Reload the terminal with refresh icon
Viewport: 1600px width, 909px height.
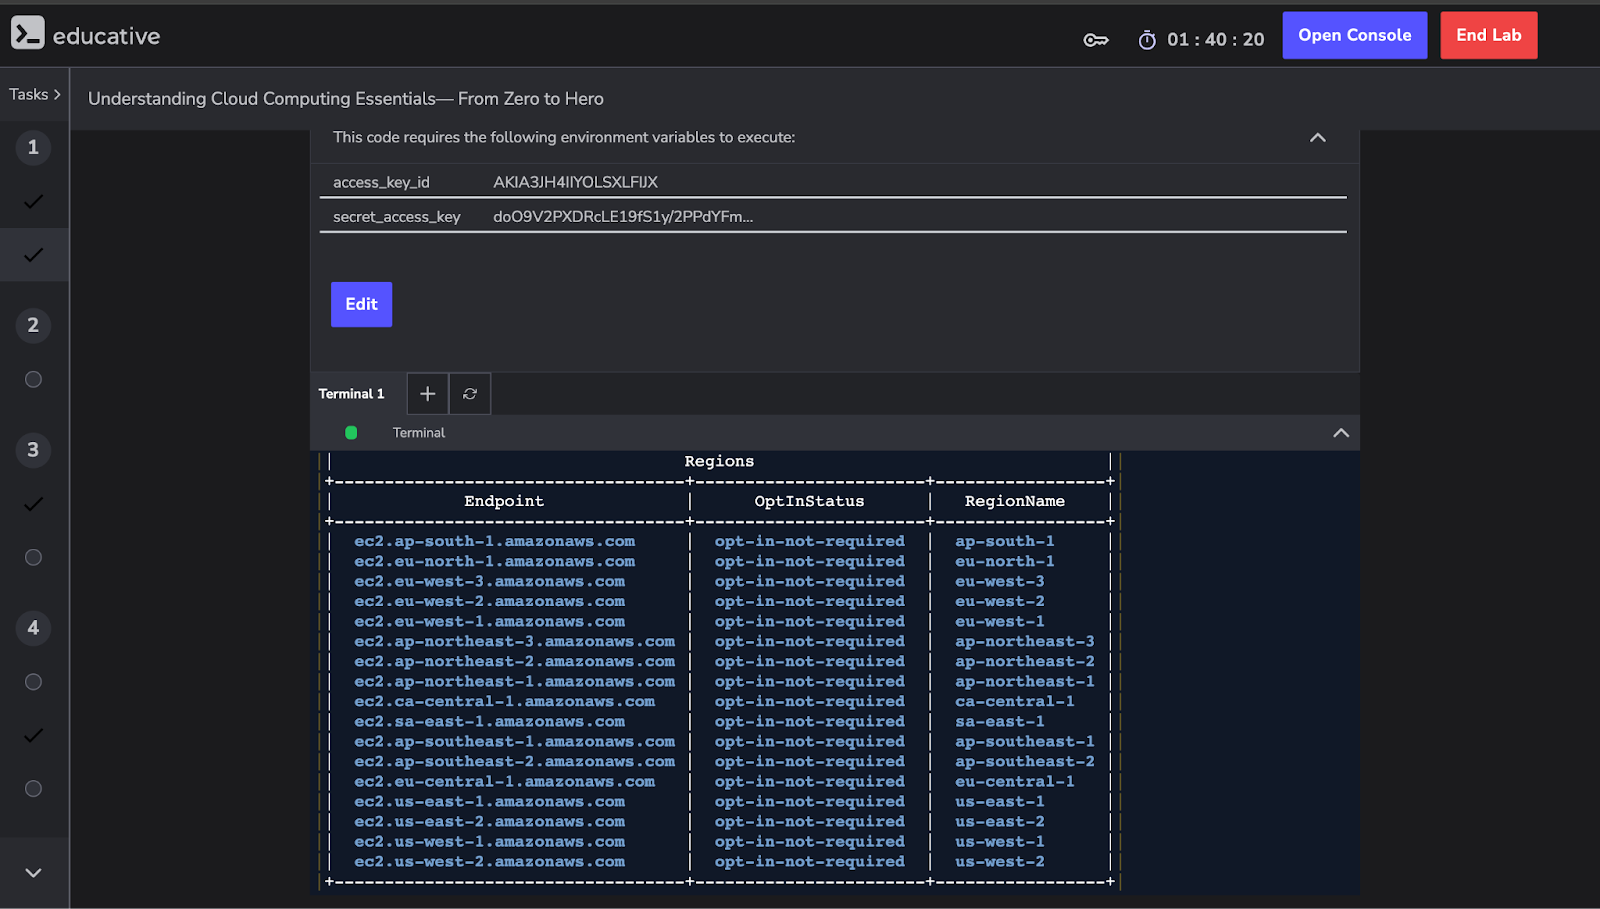tap(470, 394)
